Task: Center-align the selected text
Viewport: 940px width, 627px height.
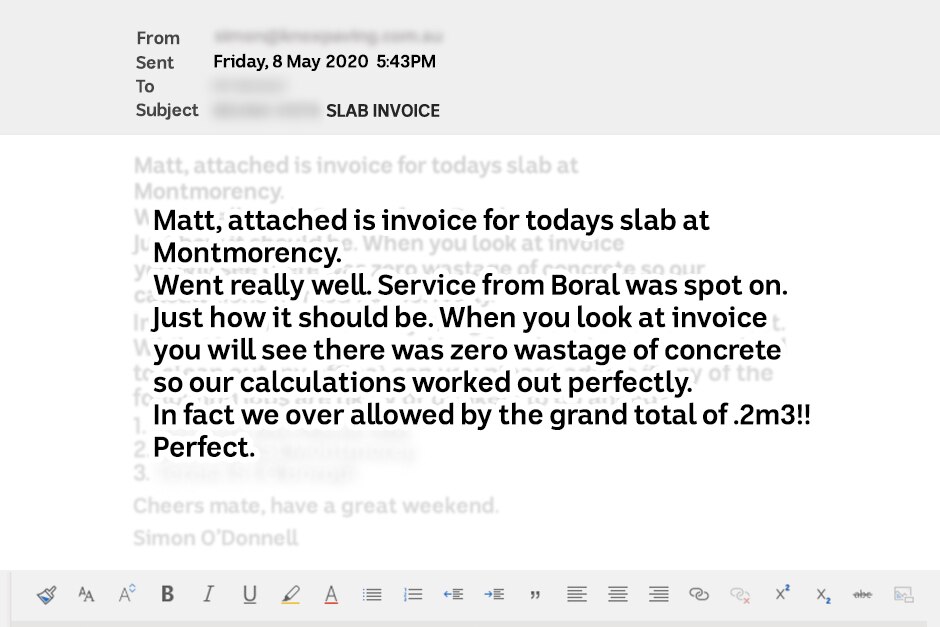Action: [618, 593]
